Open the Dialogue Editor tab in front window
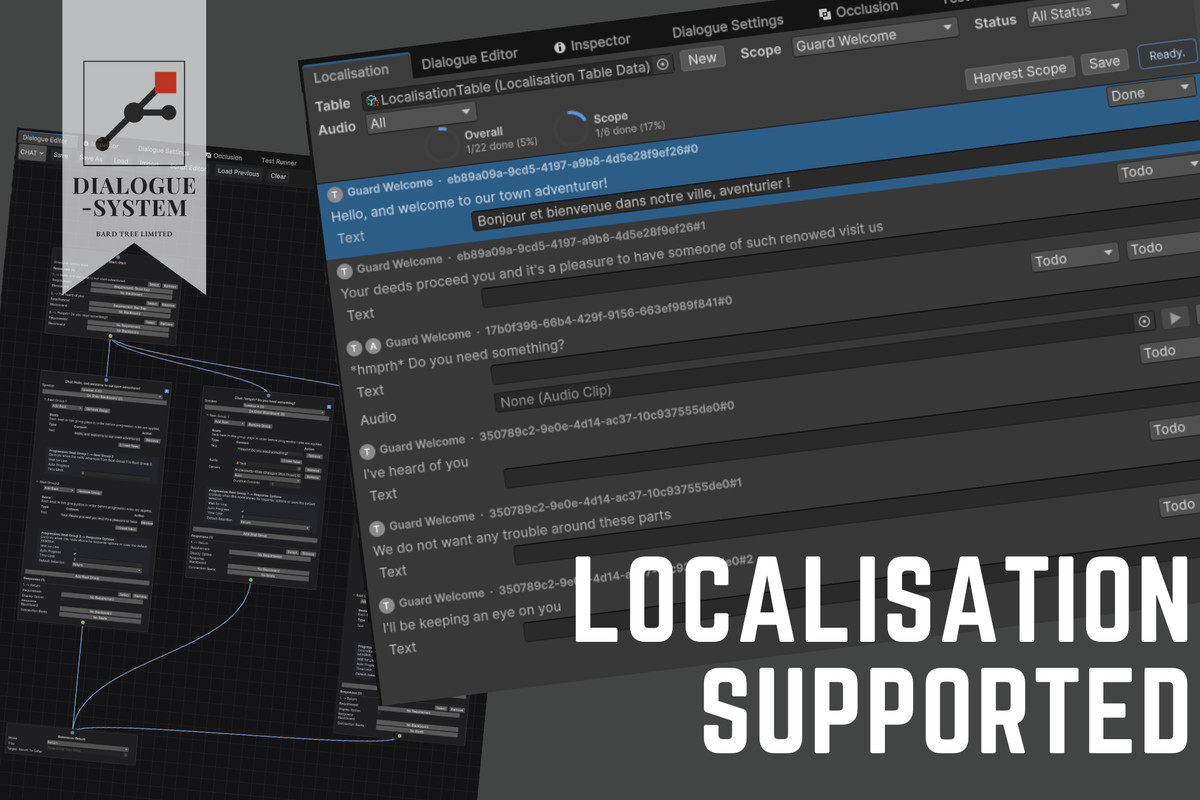This screenshot has height=800, width=1200. tap(470, 58)
